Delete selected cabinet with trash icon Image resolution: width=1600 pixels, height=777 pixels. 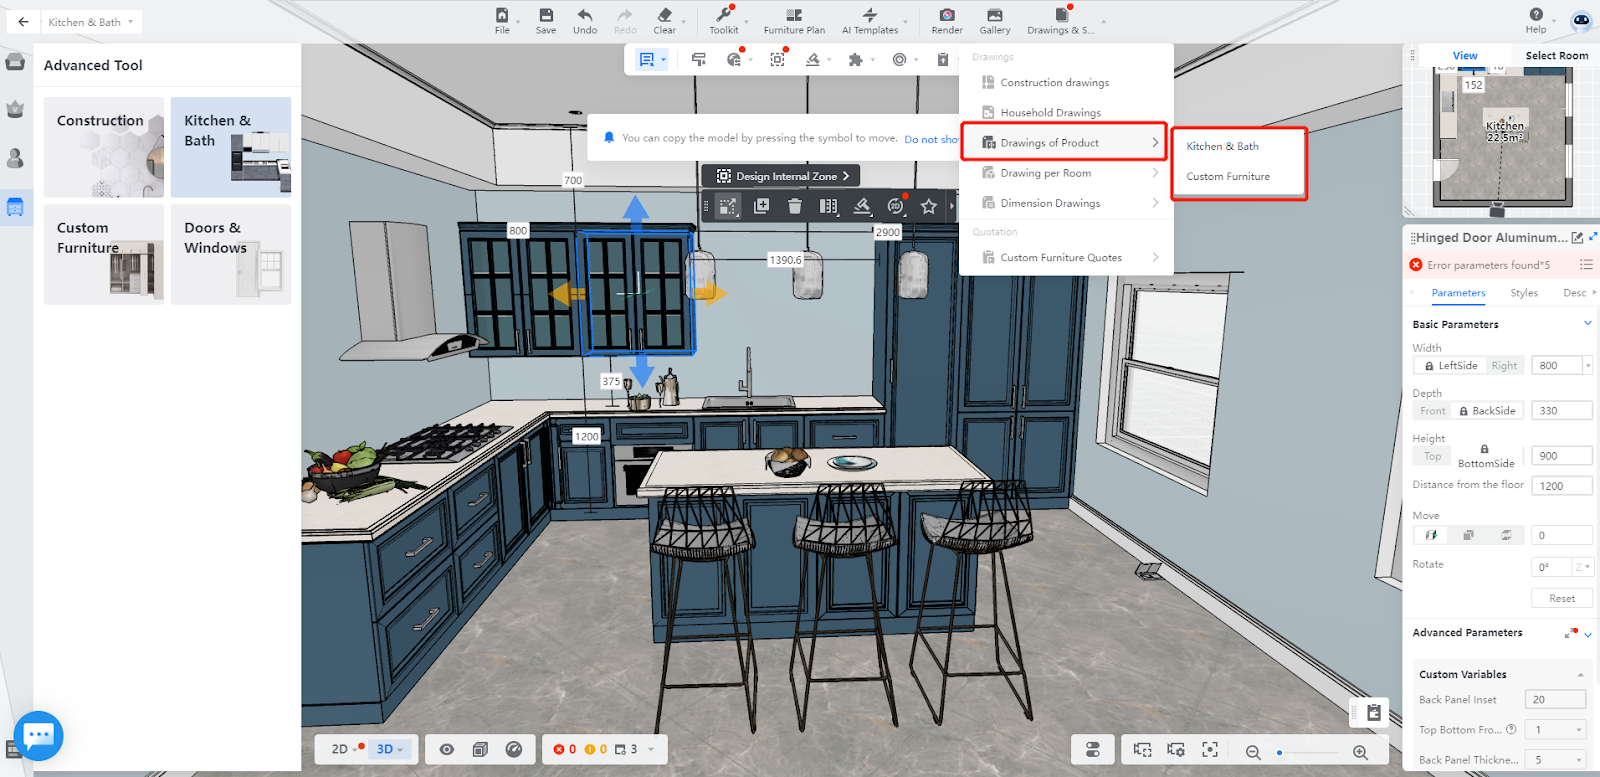tap(795, 206)
